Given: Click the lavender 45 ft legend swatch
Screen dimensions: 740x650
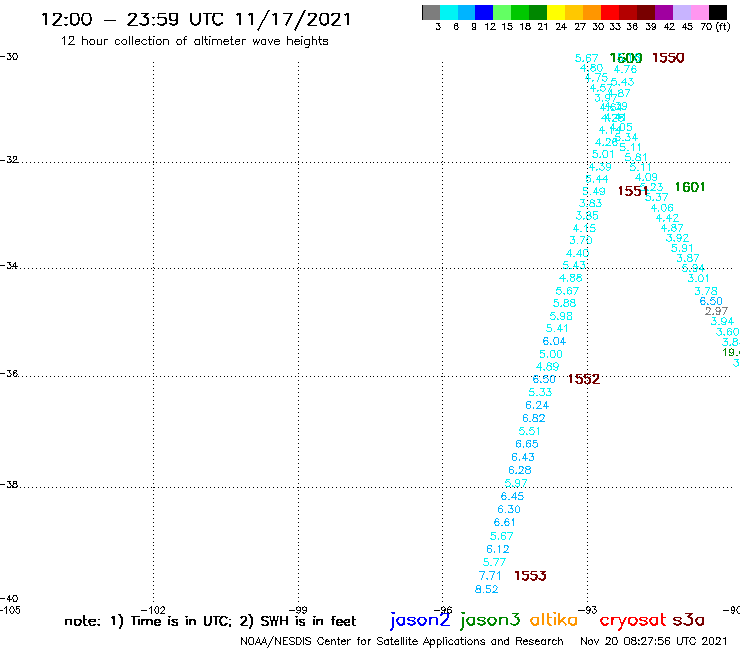Looking at the screenshot, I should tap(682, 12).
